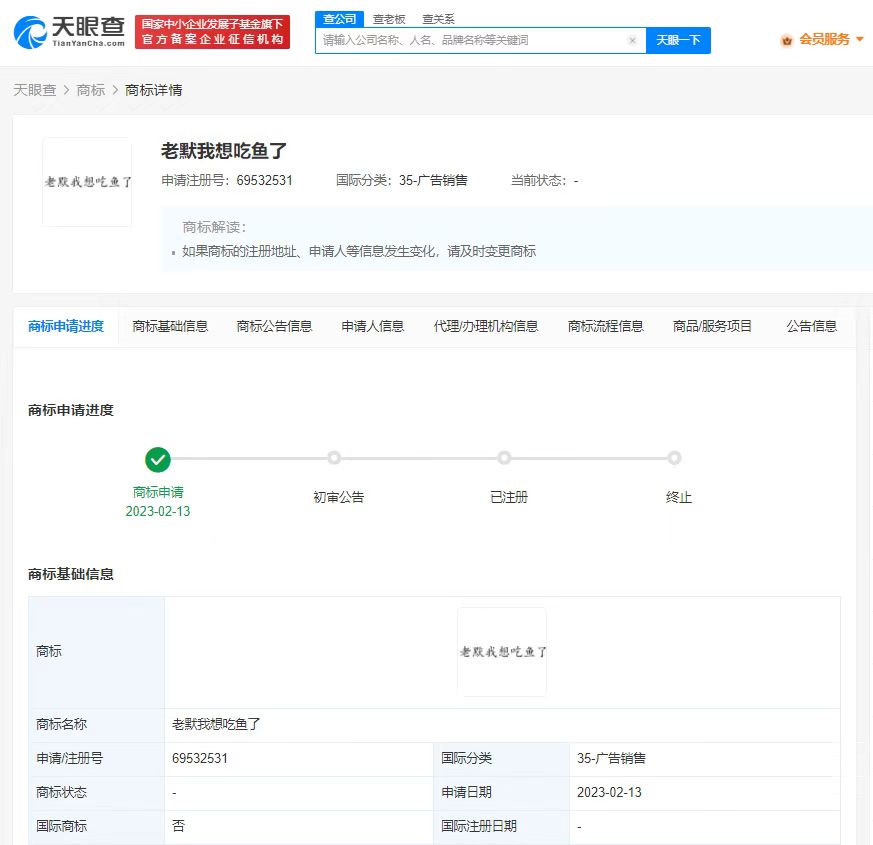Select the 查老板 search tab
The width and height of the screenshot is (873, 845).
(x=389, y=19)
